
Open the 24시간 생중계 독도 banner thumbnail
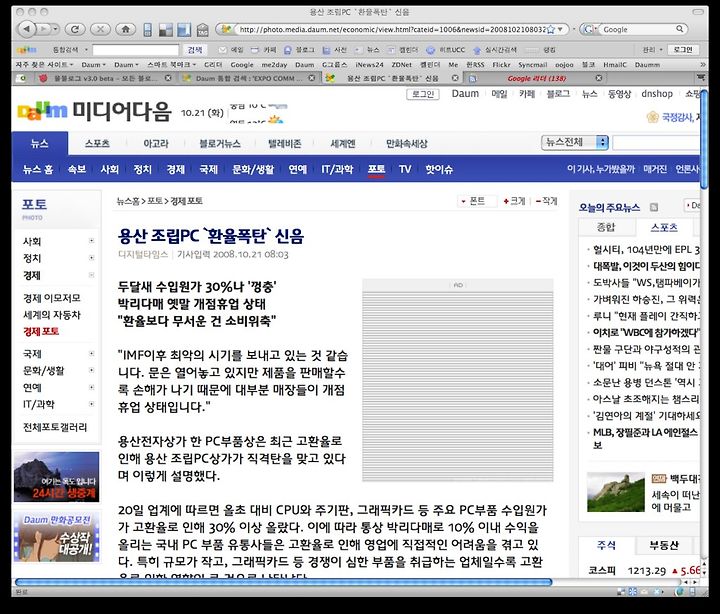click(x=56, y=477)
